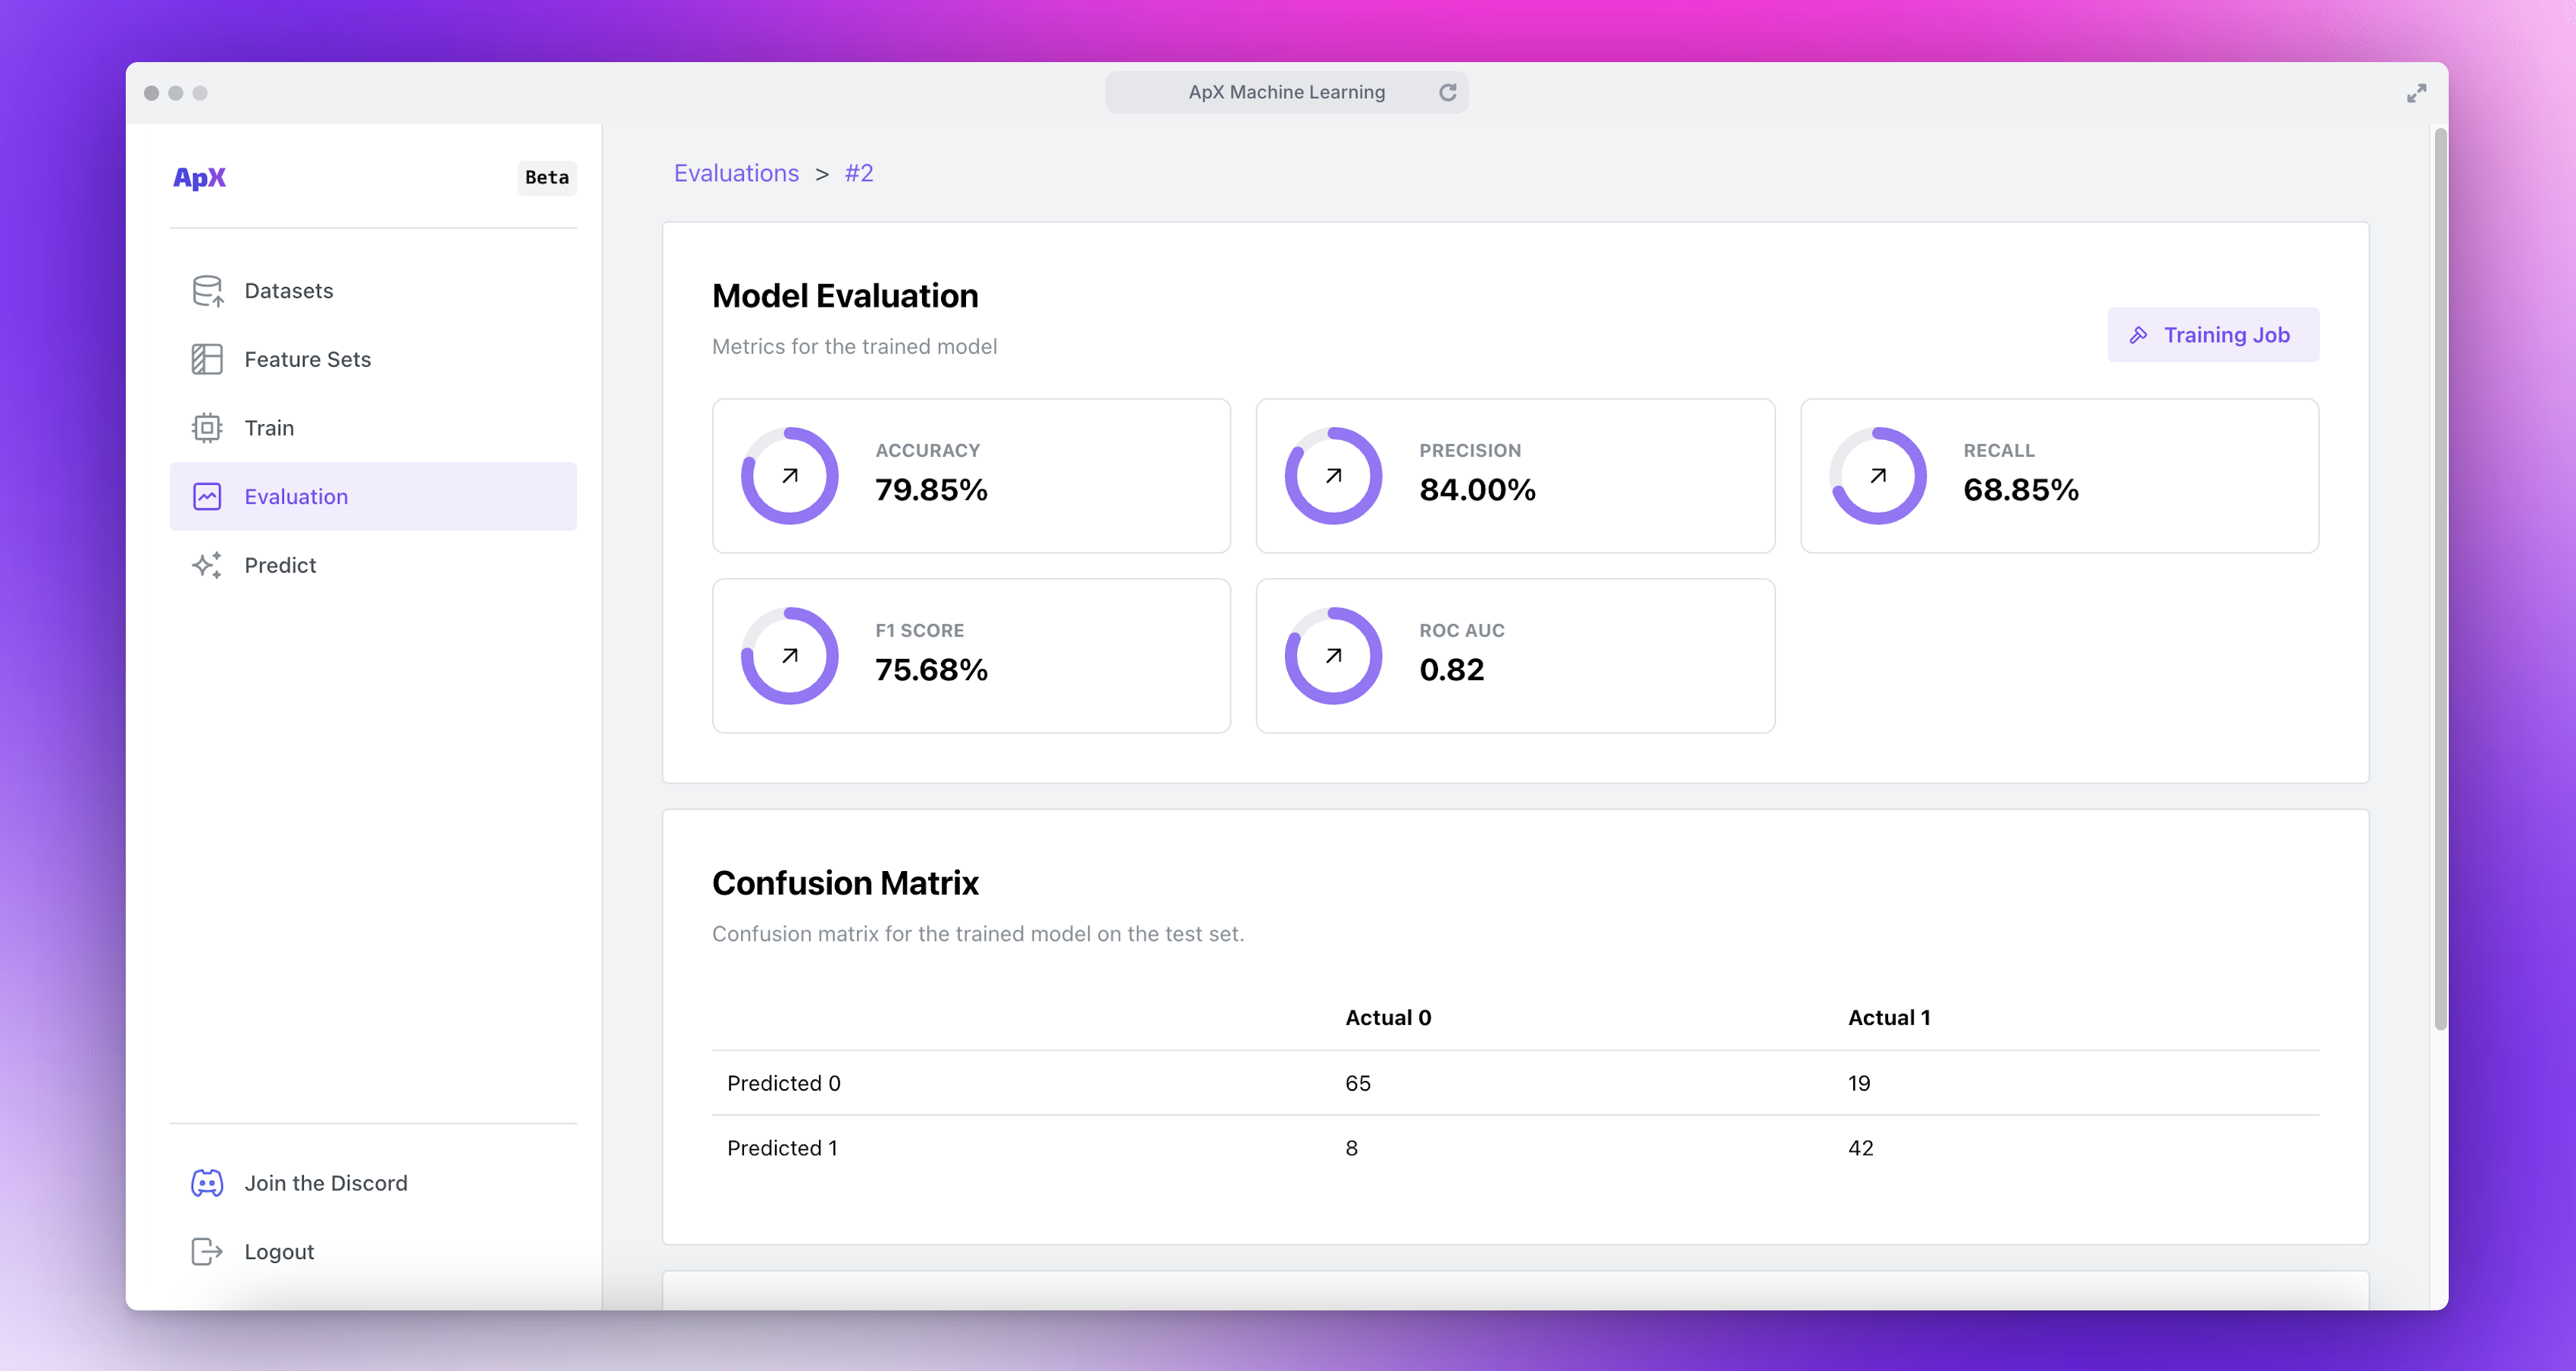Click the Logout arrow icon
Screen dimensions: 2576x1371
[207, 1252]
